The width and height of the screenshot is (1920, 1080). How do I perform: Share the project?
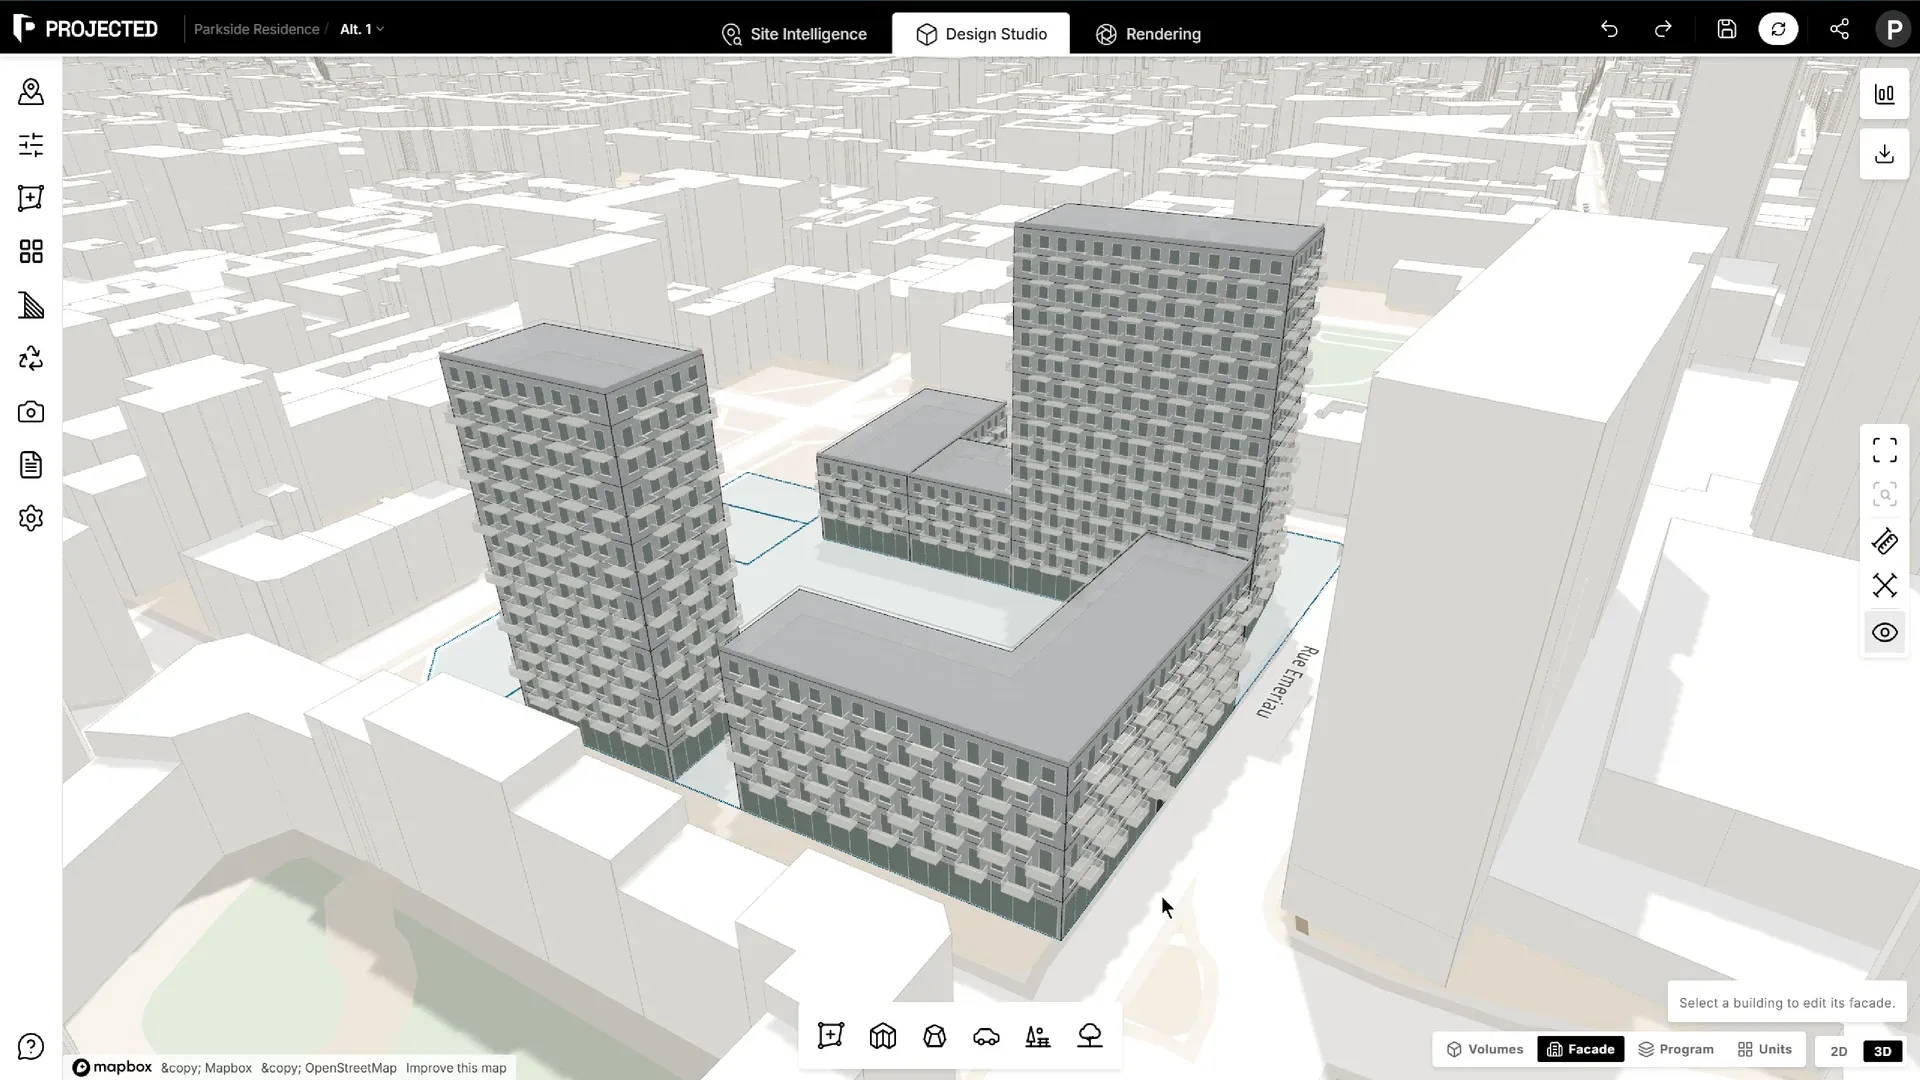(1839, 29)
